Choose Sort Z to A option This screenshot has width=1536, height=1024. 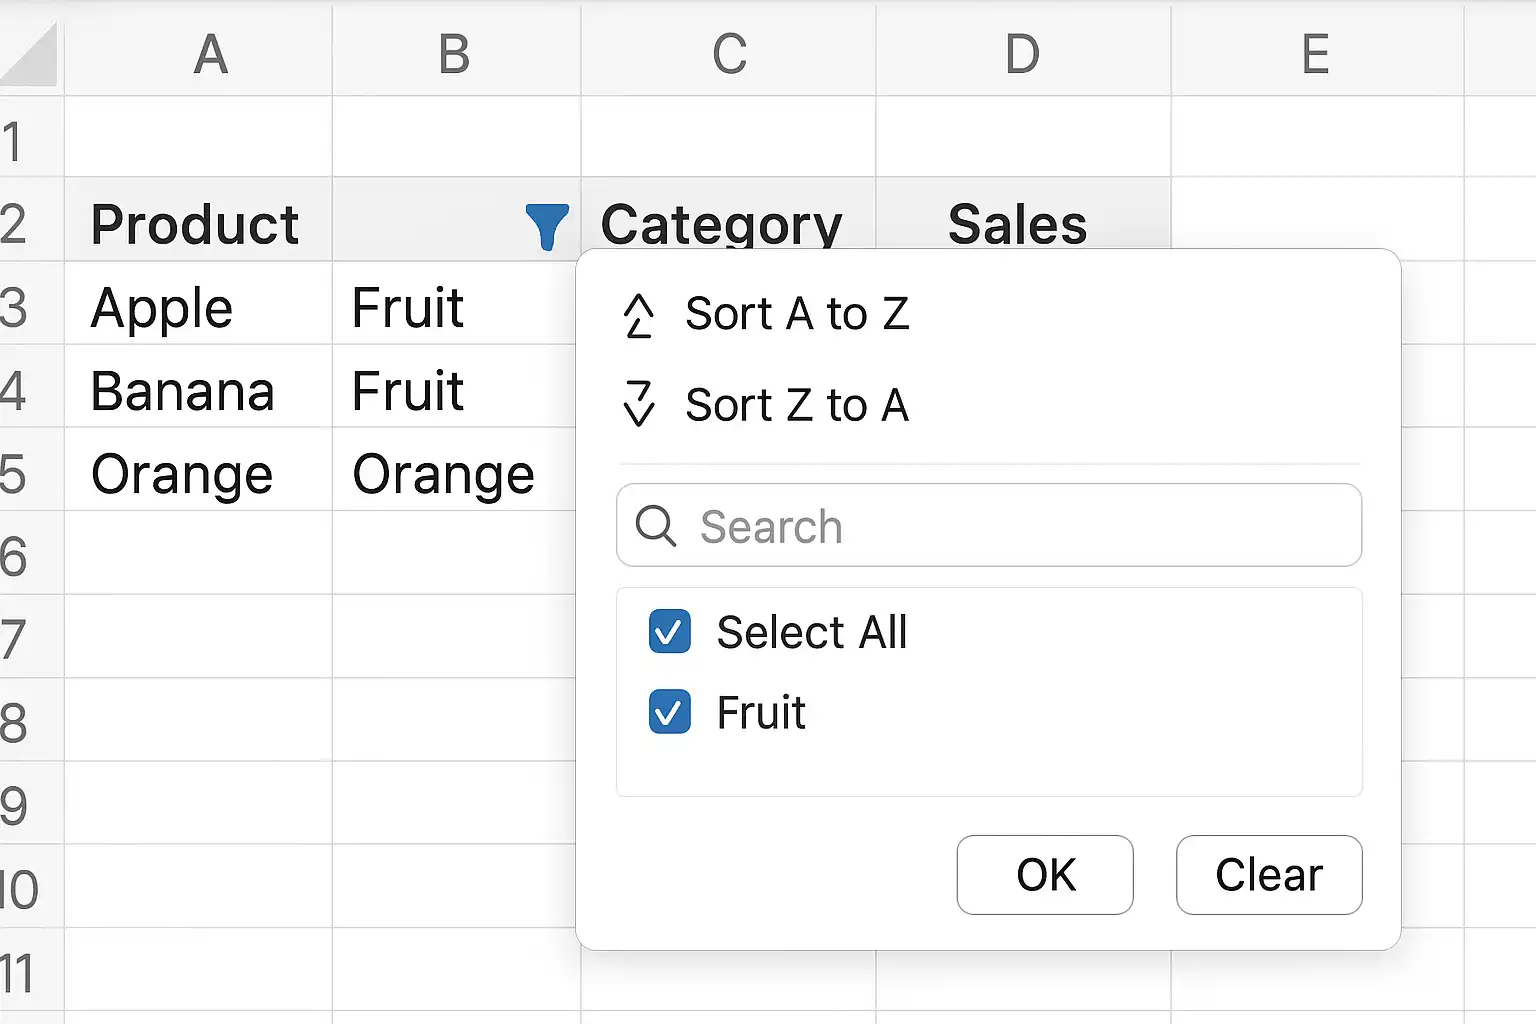tap(797, 405)
